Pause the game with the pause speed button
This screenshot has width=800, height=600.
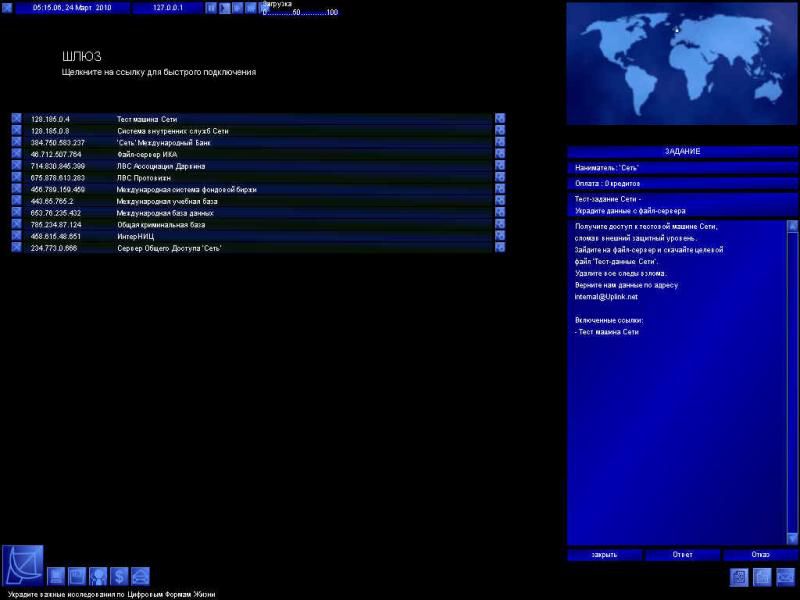[211, 8]
